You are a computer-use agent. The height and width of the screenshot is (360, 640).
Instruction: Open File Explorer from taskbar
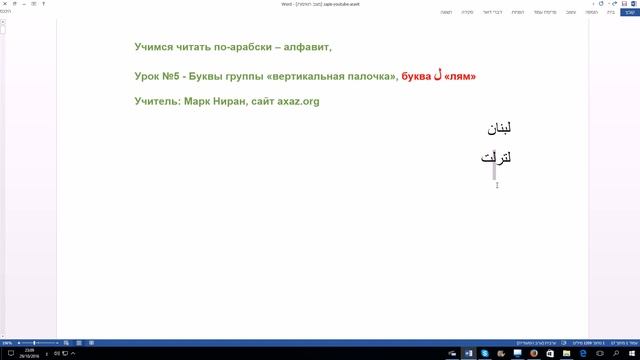(x=567, y=353)
